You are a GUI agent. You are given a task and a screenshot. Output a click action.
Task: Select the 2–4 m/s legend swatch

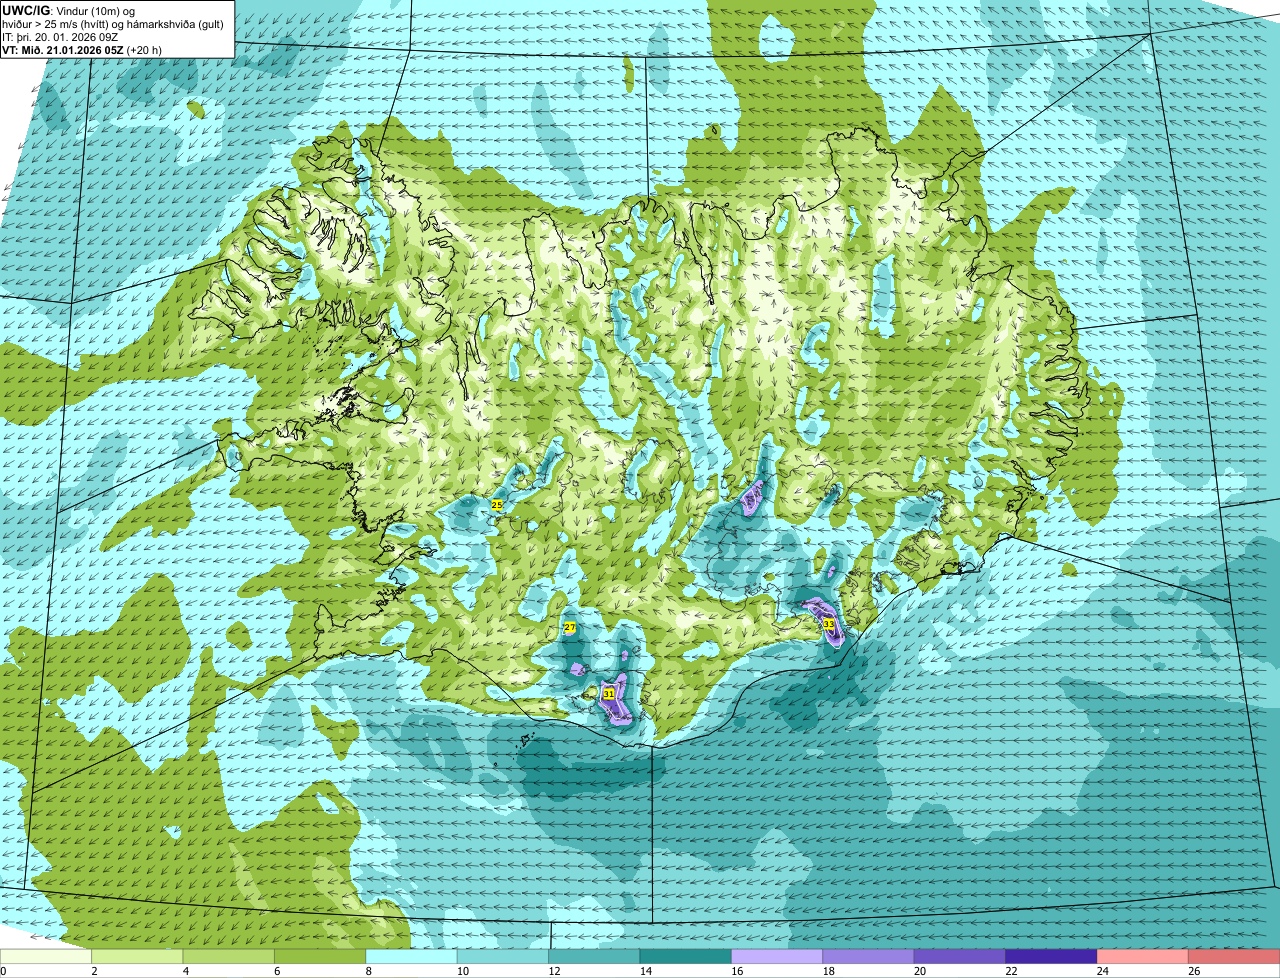(137, 957)
